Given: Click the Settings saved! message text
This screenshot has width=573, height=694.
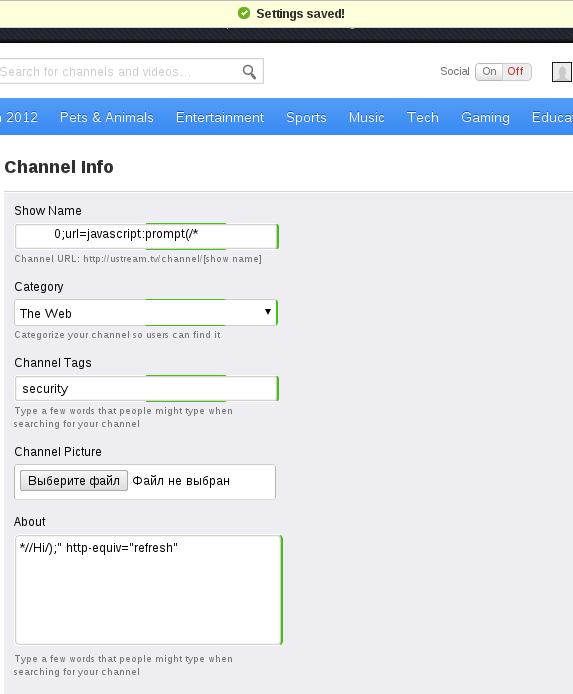Looking at the screenshot, I should [x=300, y=14].
